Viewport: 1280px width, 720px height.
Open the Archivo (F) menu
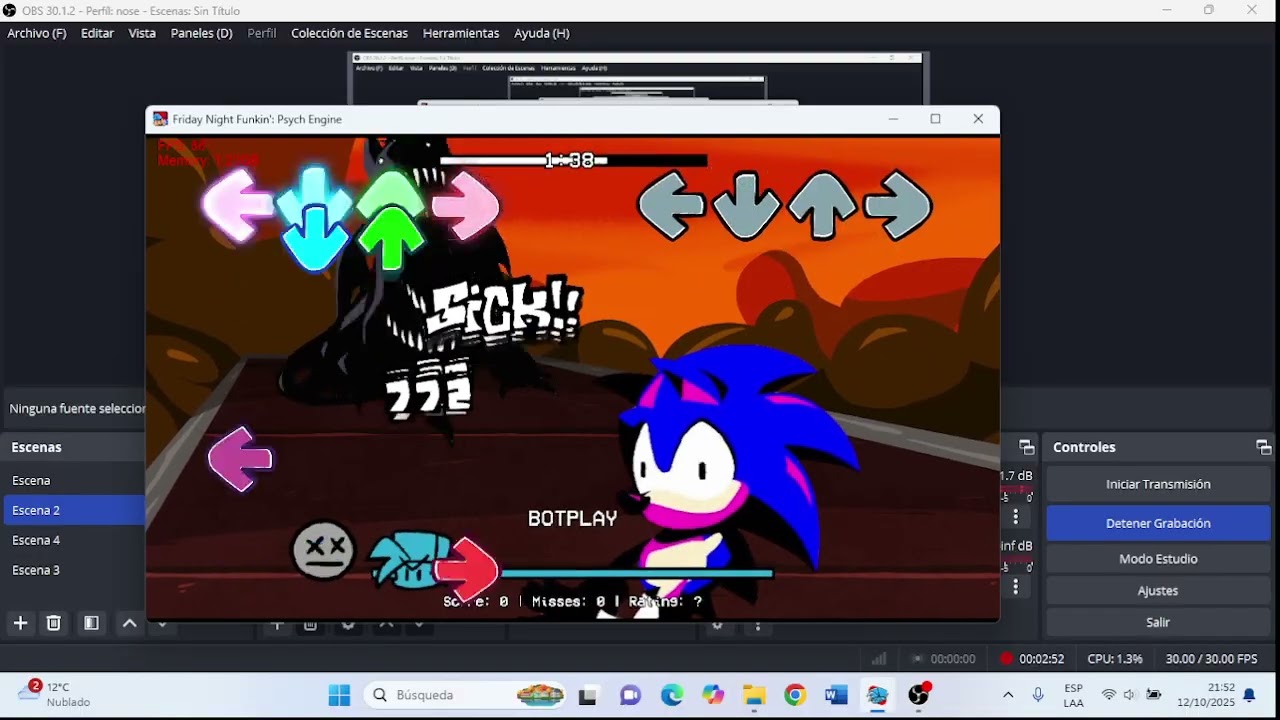click(37, 33)
